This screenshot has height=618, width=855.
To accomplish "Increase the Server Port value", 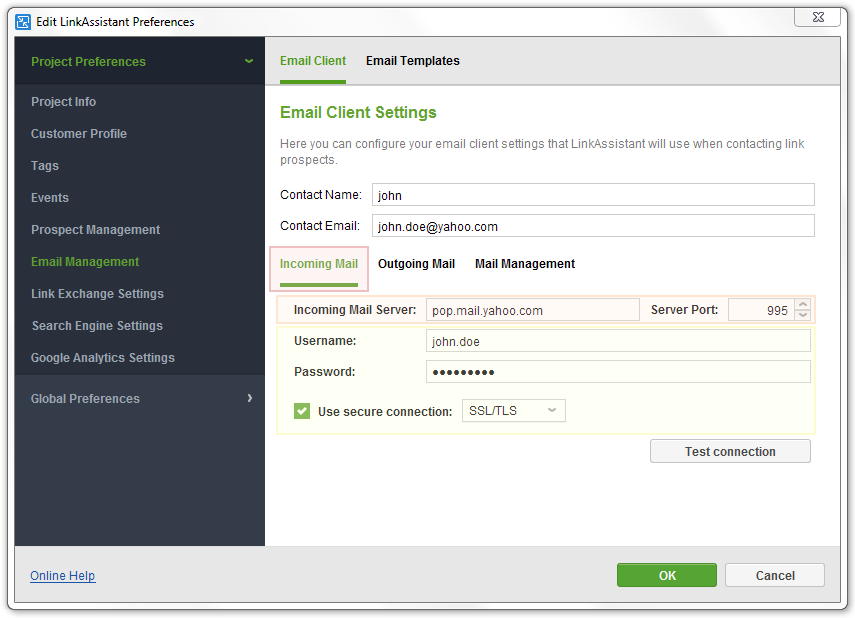I will 803,304.
